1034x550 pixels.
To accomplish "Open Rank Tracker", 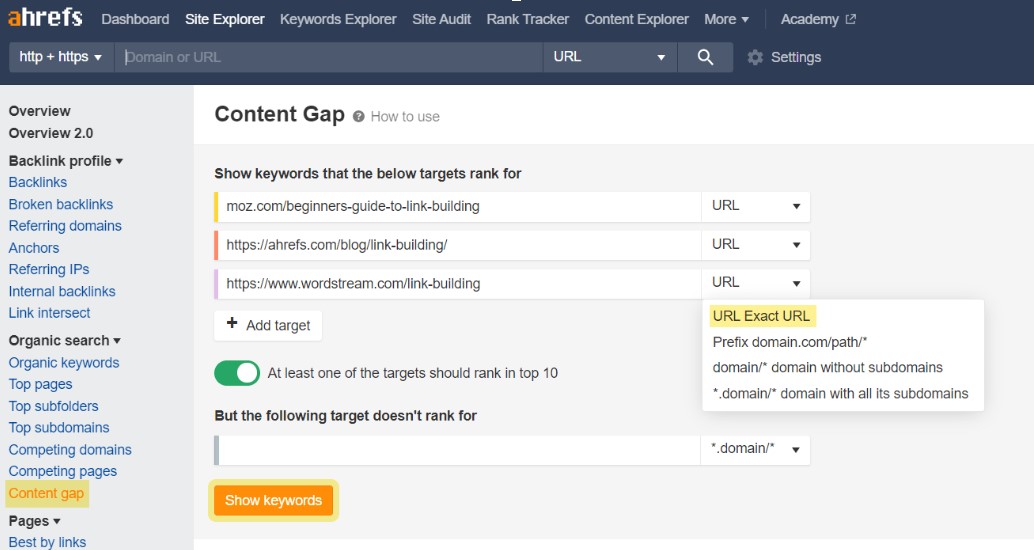I will coord(528,19).
